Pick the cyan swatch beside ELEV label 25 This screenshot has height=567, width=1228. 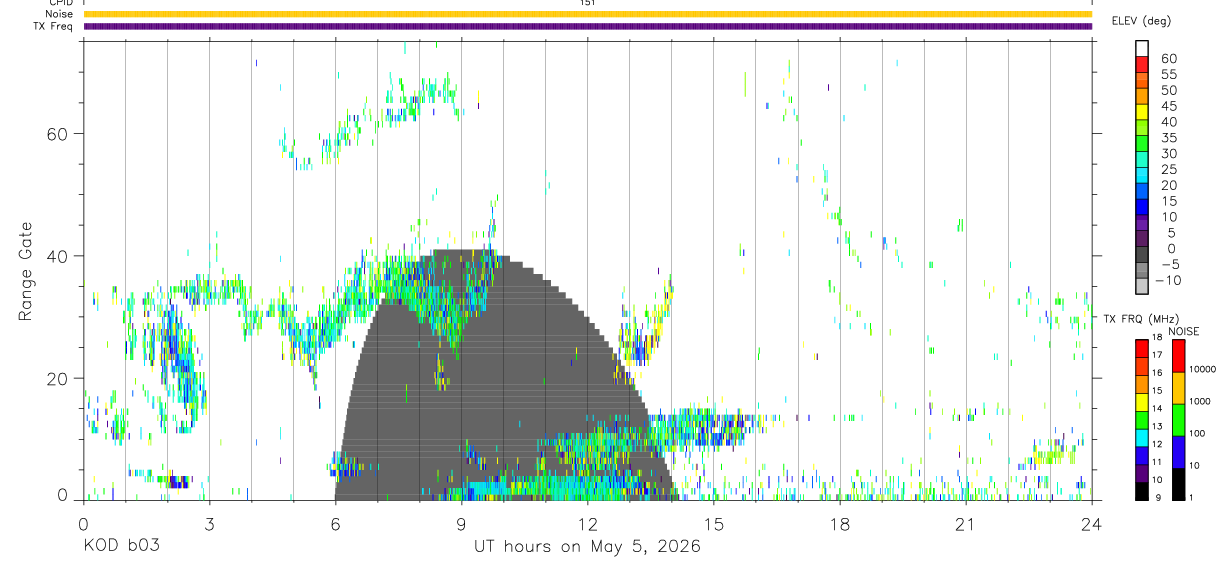1142,176
